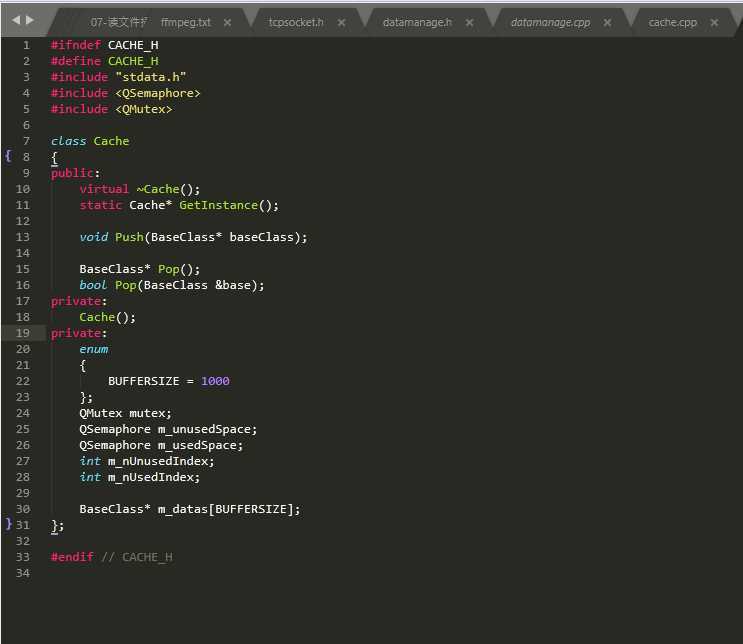Click on 'BaseClass* m_datas[BUFFERSIZE];' line
Screen dimensions: 743x644
190,509
